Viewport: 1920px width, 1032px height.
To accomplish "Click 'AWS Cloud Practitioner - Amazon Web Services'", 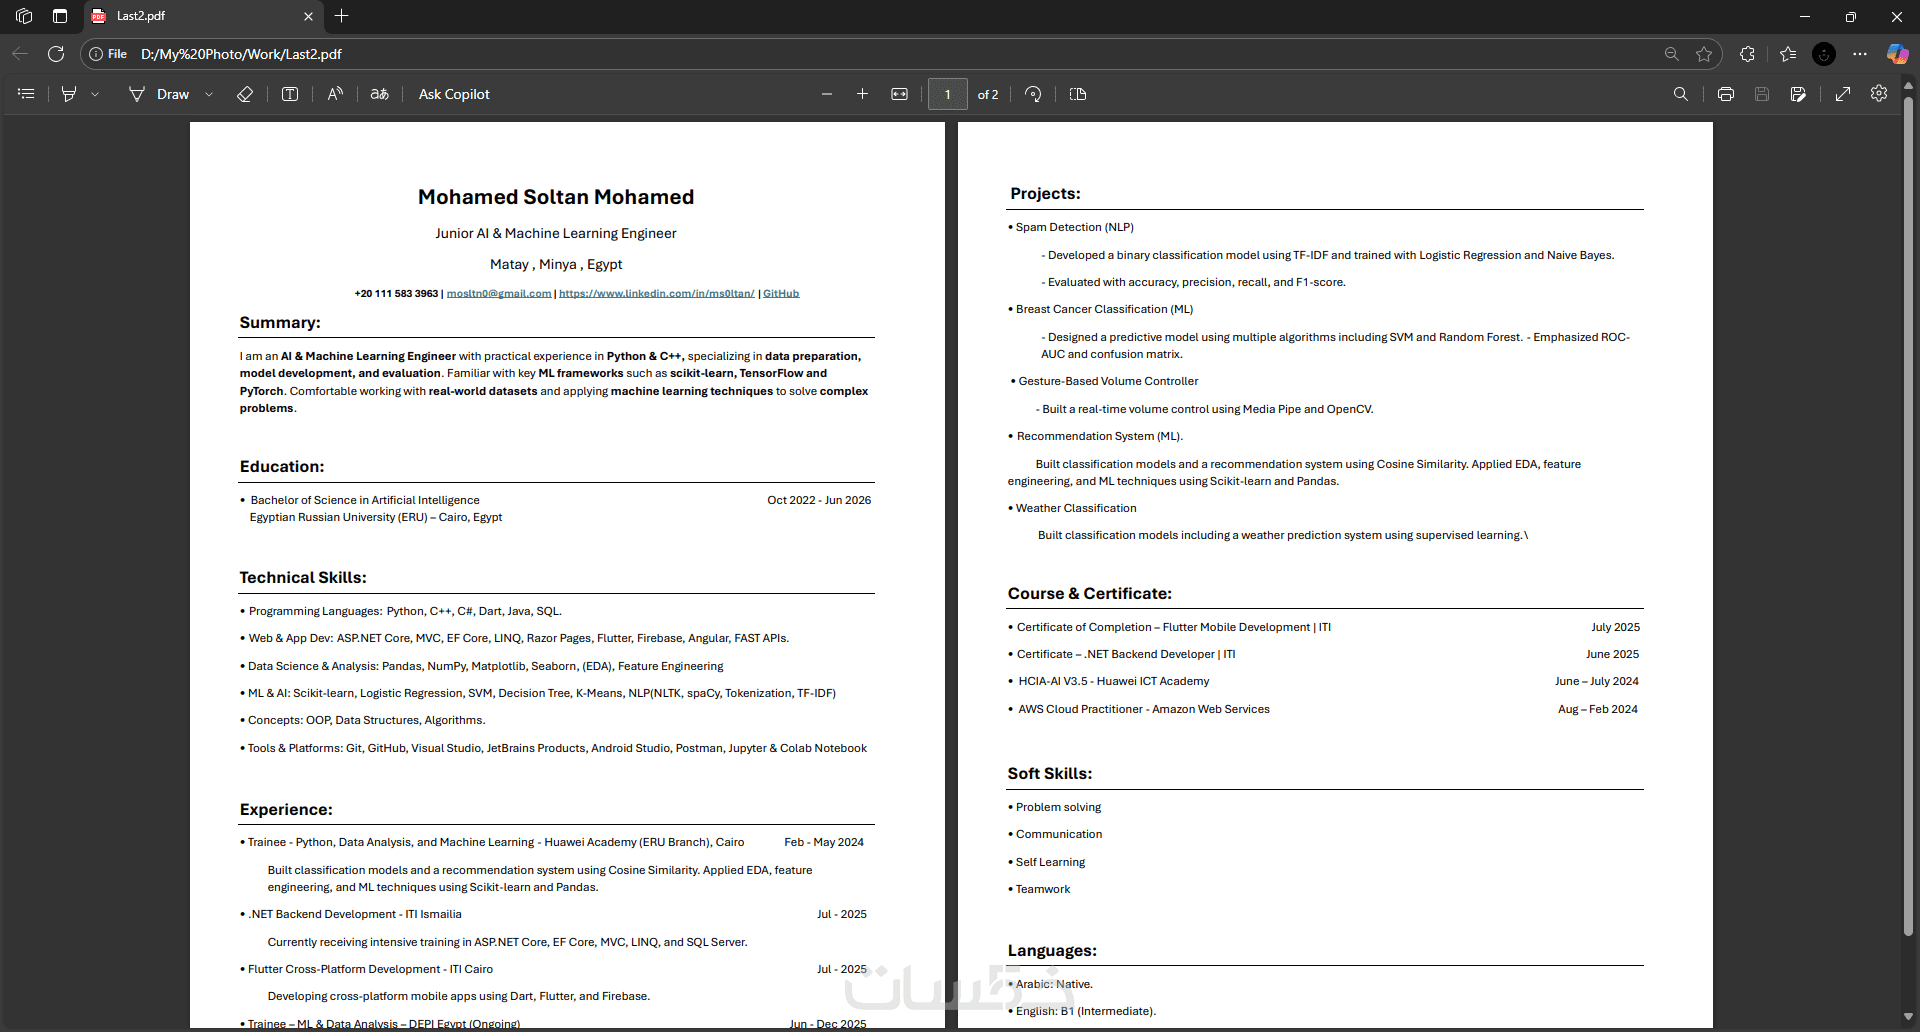I will tap(1144, 710).
